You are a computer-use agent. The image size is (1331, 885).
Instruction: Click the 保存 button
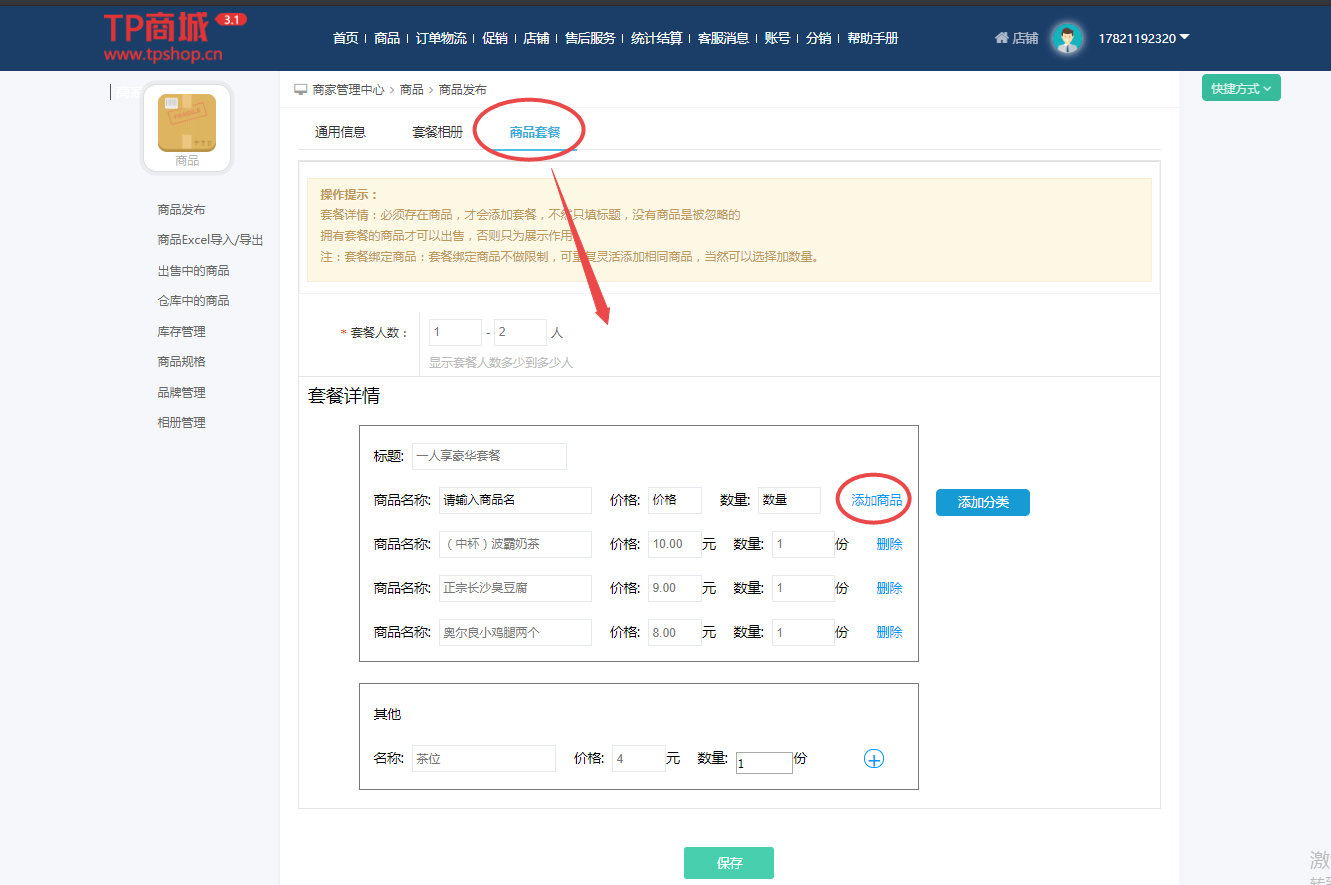[728, 862]
